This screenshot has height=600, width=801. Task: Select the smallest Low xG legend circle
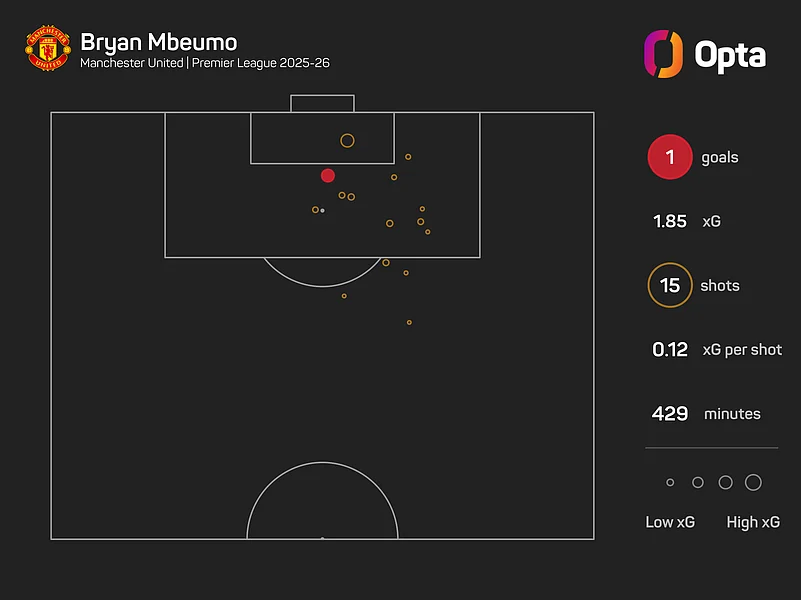point(670,482)
